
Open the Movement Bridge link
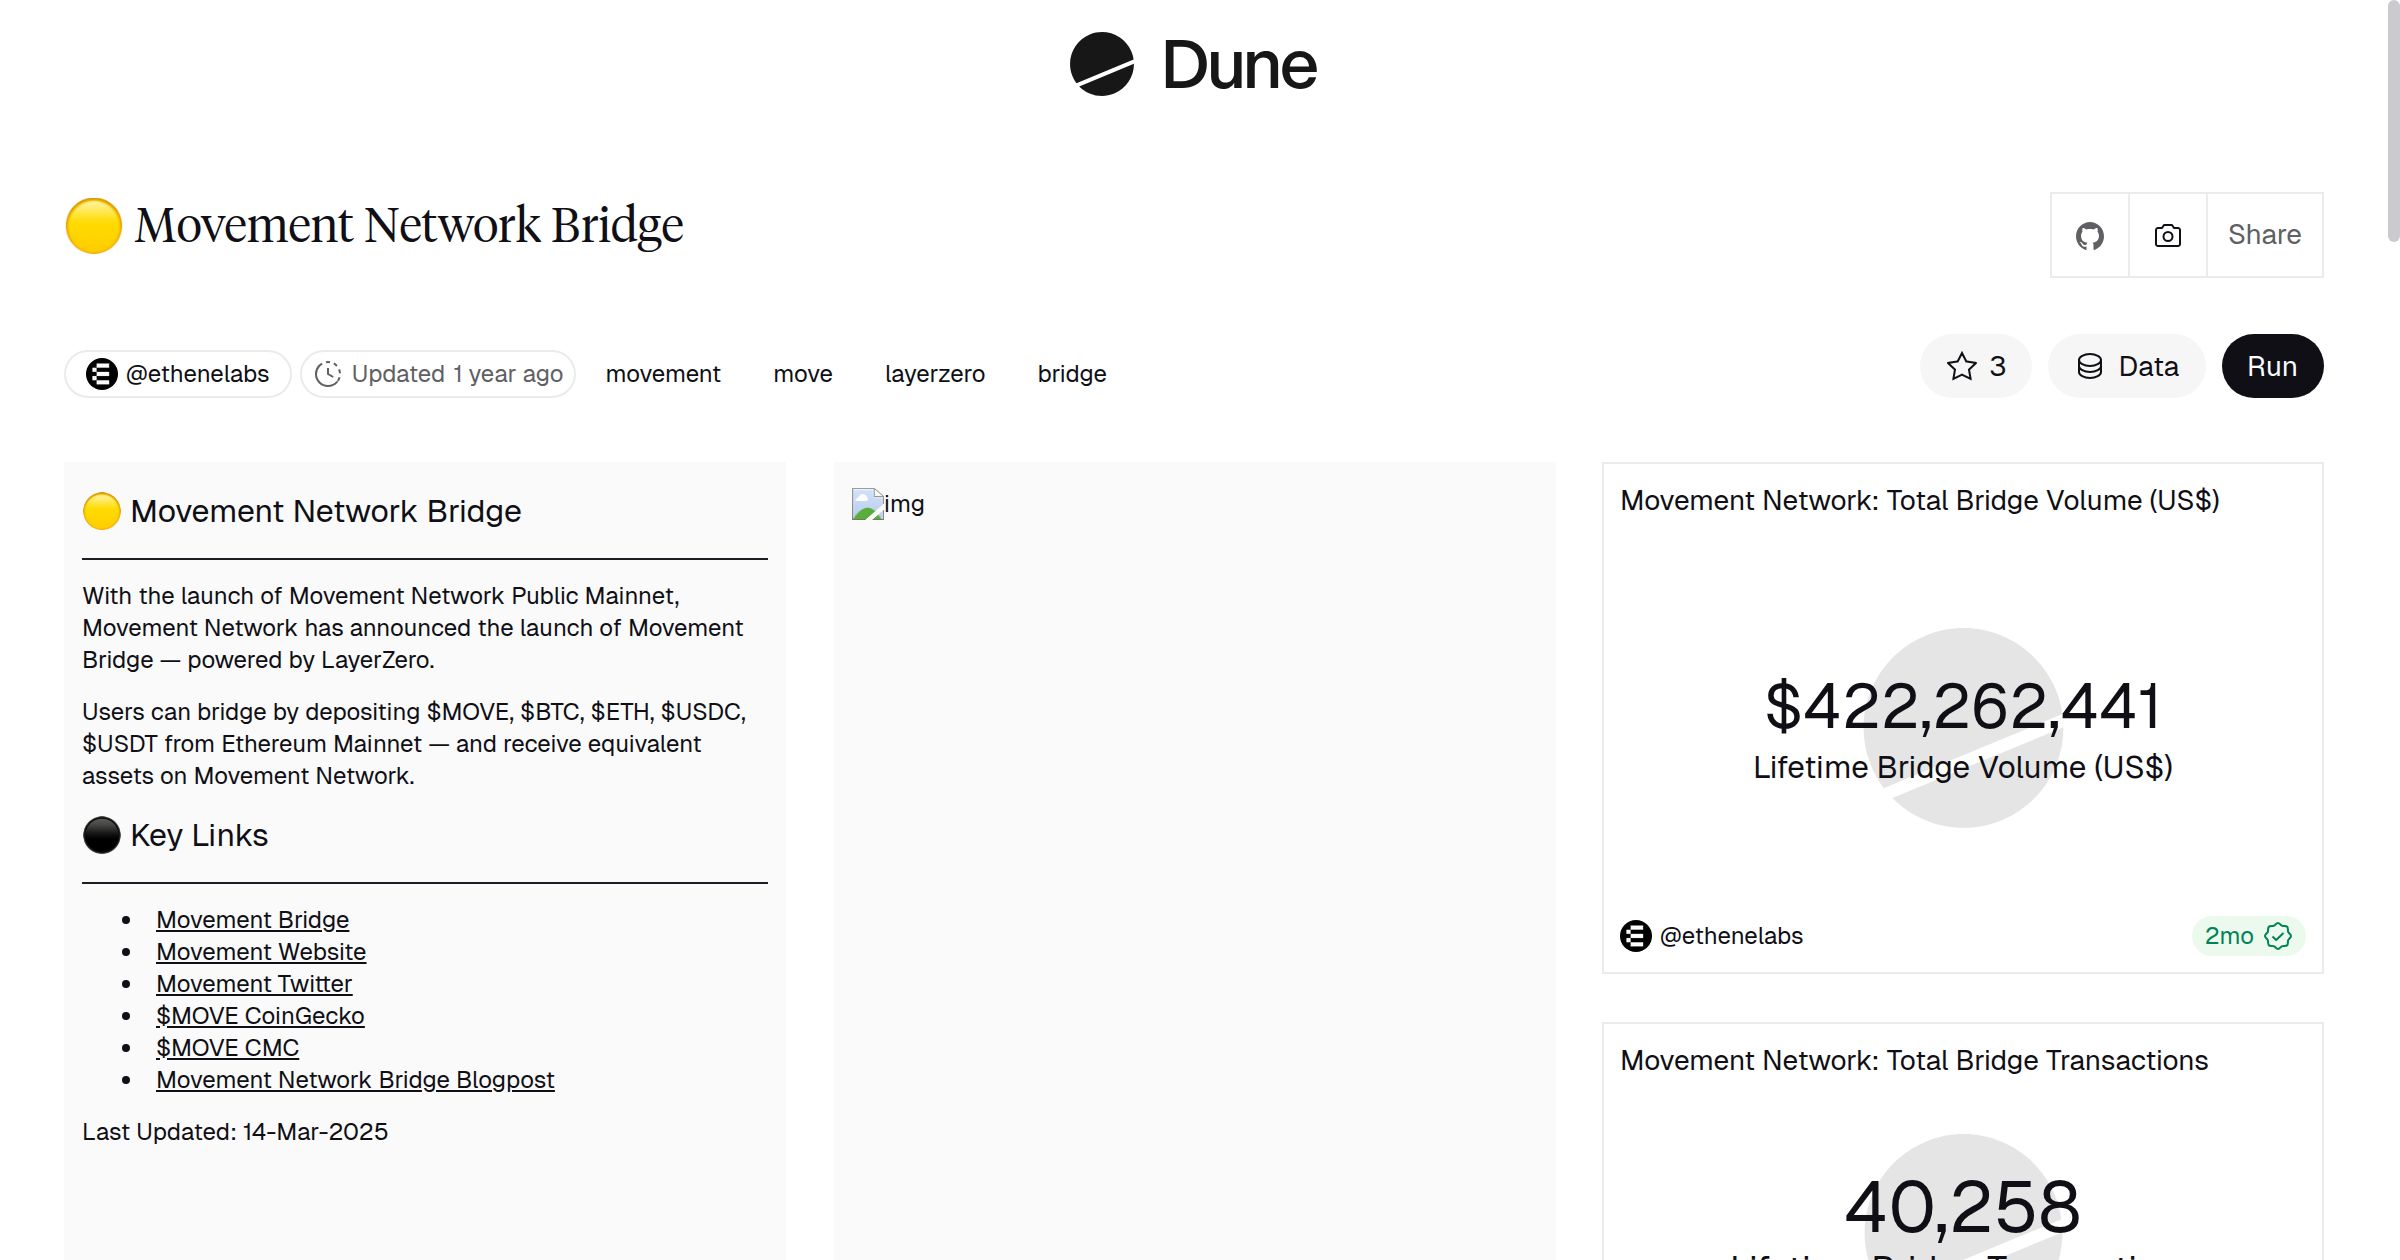(252, 920)
